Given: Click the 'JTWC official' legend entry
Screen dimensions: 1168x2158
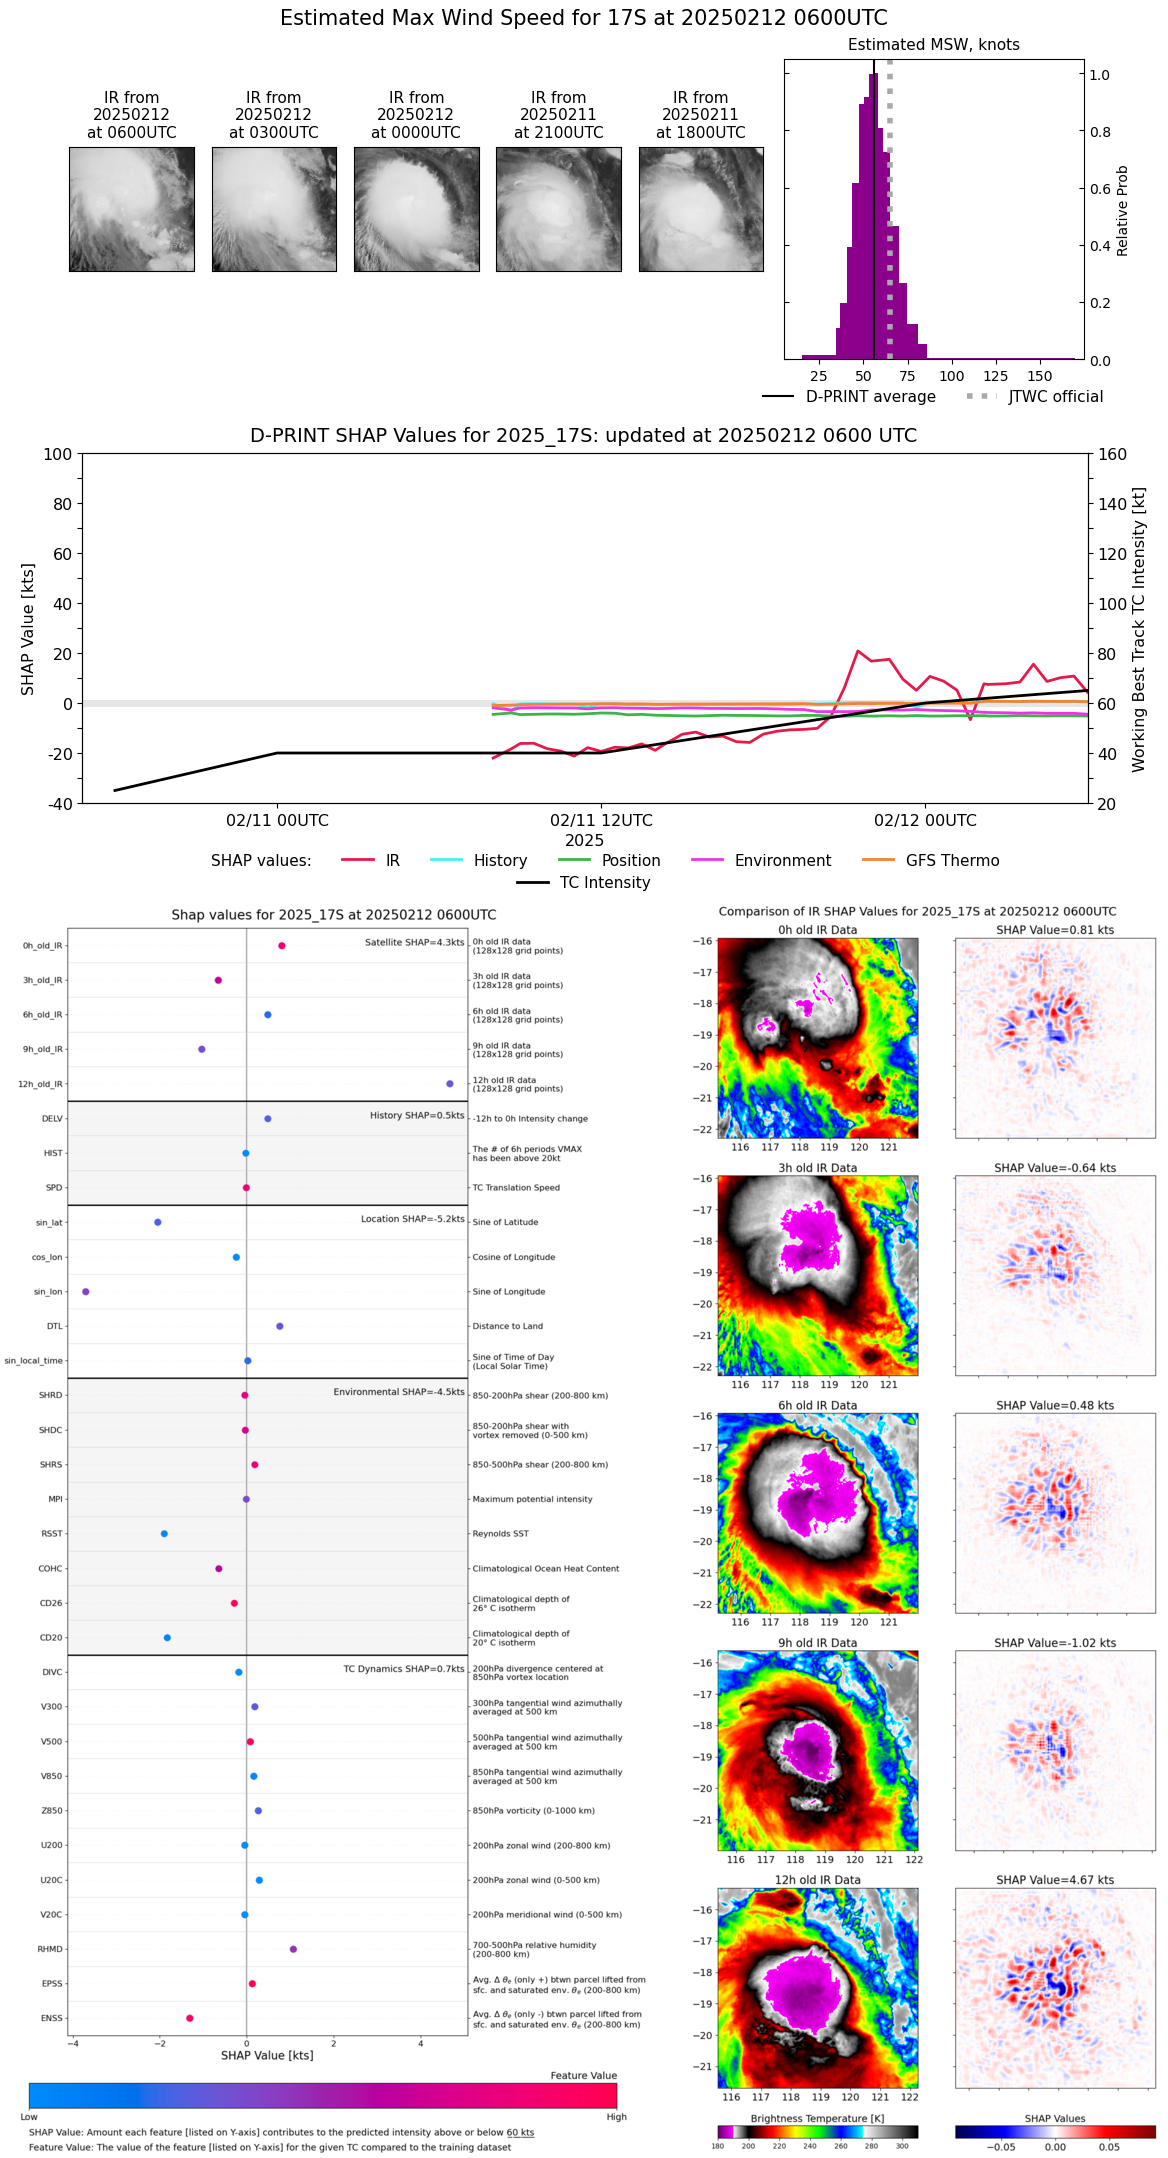Looking at the screenshot, I should click(x=1034, y=397).
